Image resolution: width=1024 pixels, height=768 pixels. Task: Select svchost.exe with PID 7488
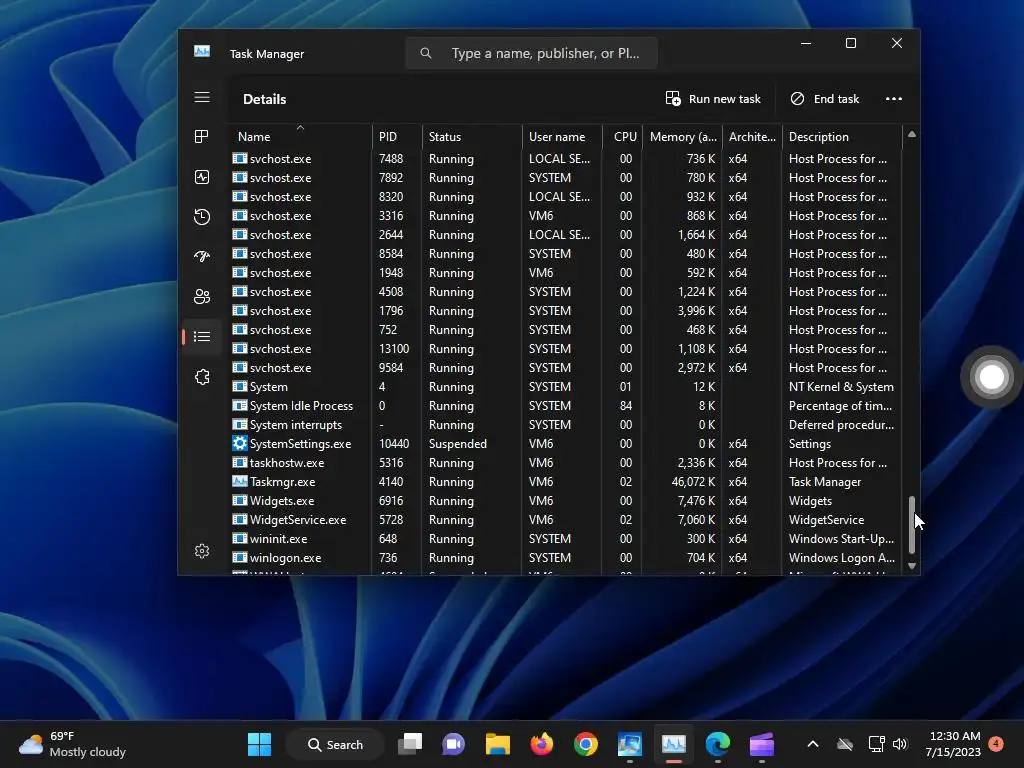(x=566, y=159)
